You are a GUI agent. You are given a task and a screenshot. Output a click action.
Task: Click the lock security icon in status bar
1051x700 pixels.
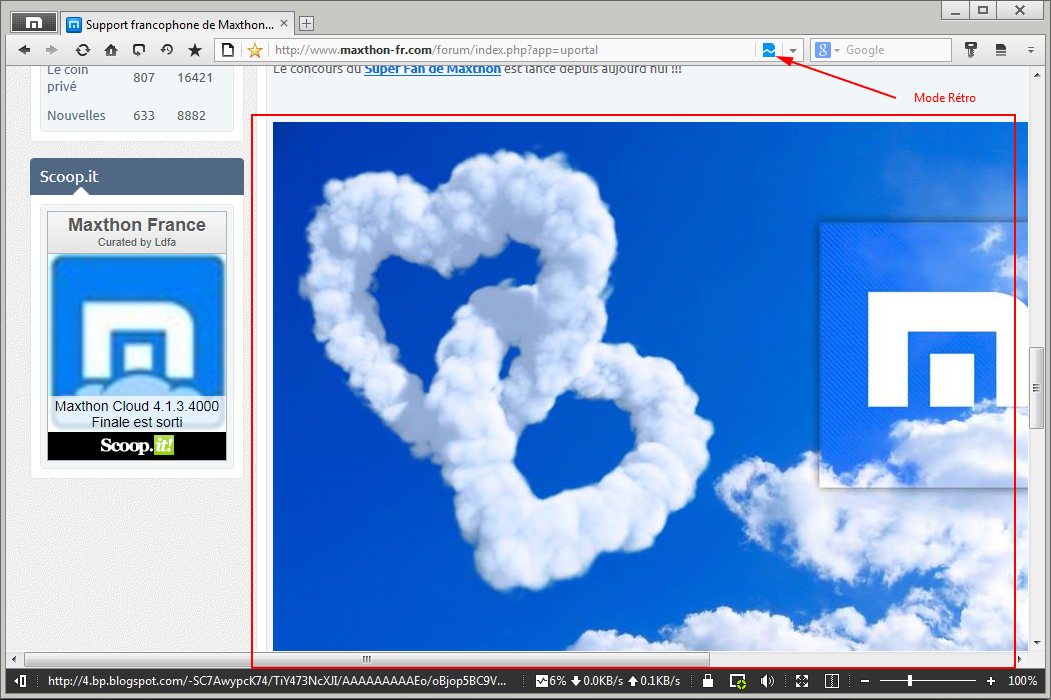click(708, 681)
